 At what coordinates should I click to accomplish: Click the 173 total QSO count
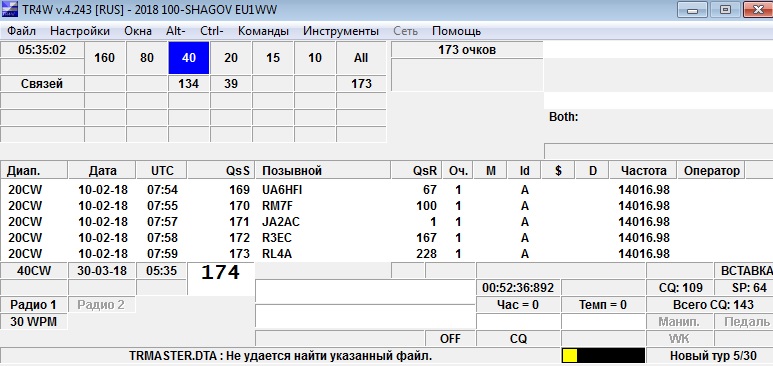361,84
